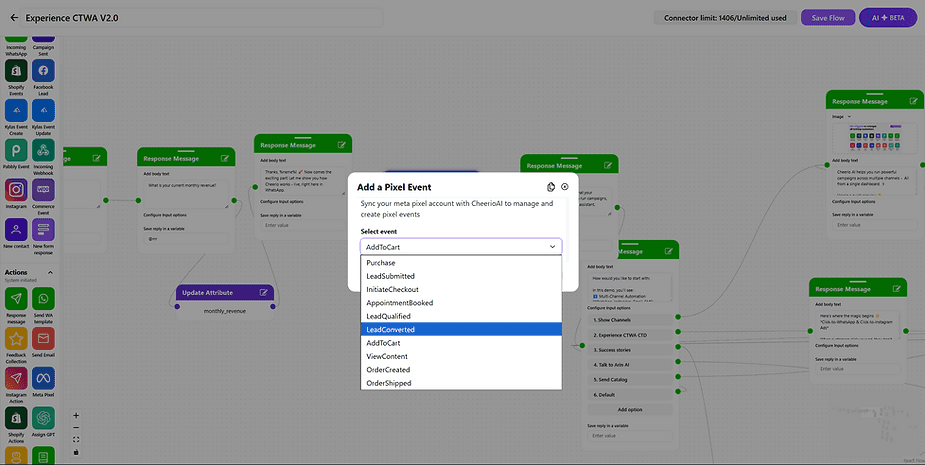Viewport: 925px width, 465px height.
Task: Select LeadQualified in the dropdown list
Action: tap(461, 316)
